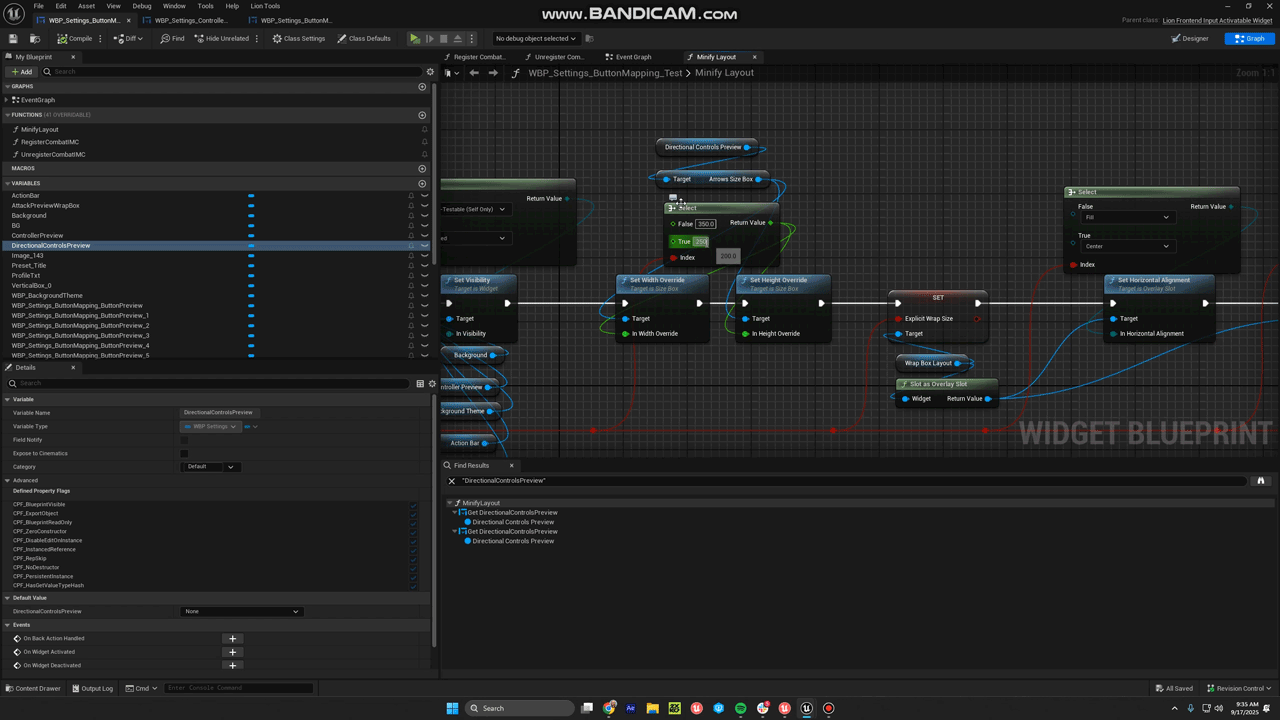The image size is (1280, 720).
Task: Switch to the Event Graph tab
Action: point(632,57)
